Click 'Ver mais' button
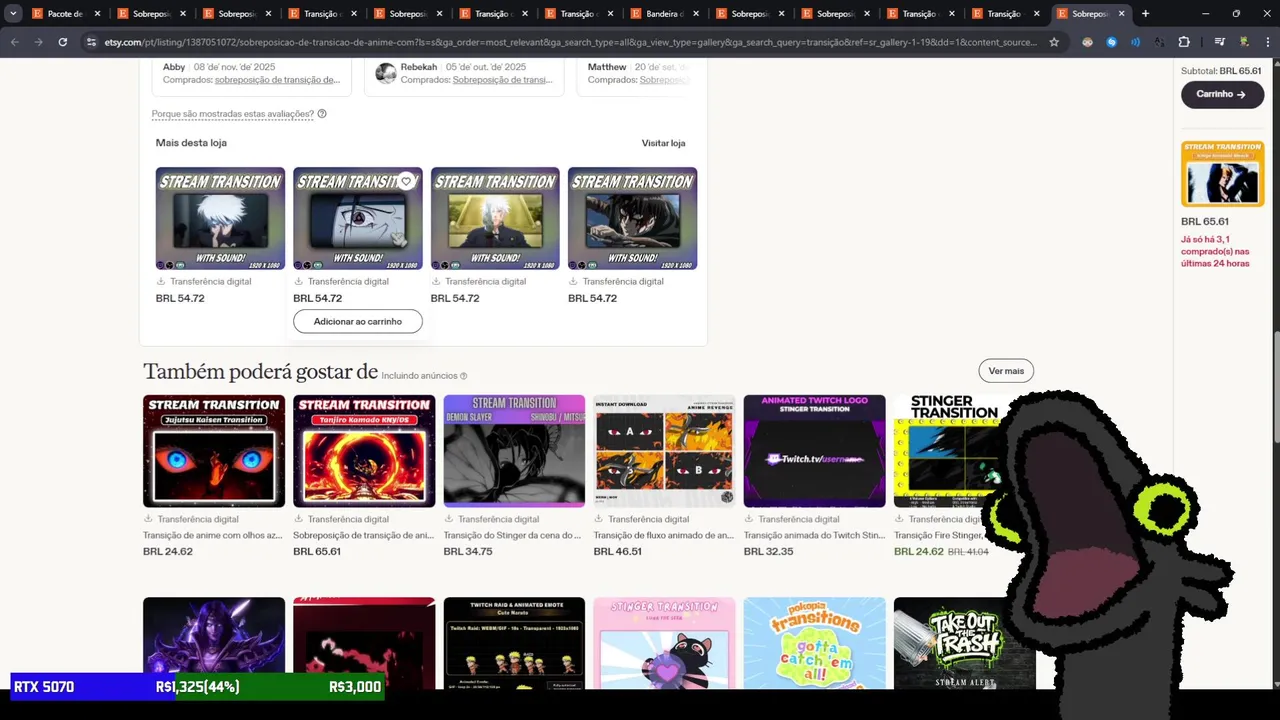This screenshot has width=1280, height=720. (x=1006, y=371)
